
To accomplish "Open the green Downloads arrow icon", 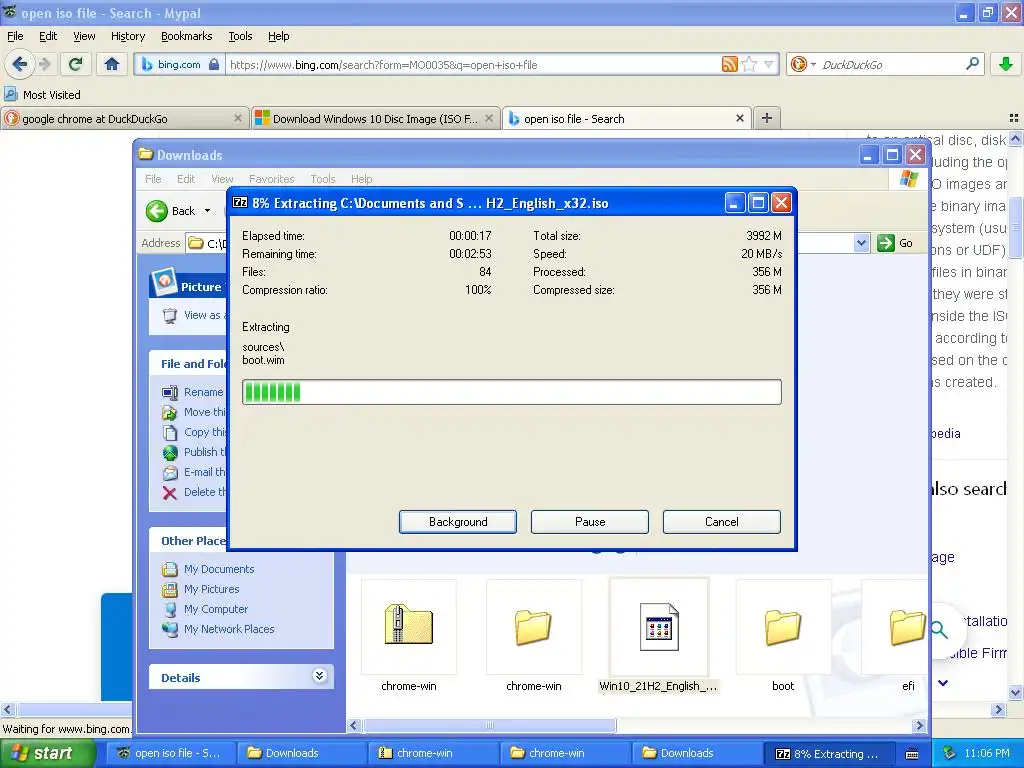I will (x=1006, y=64).
